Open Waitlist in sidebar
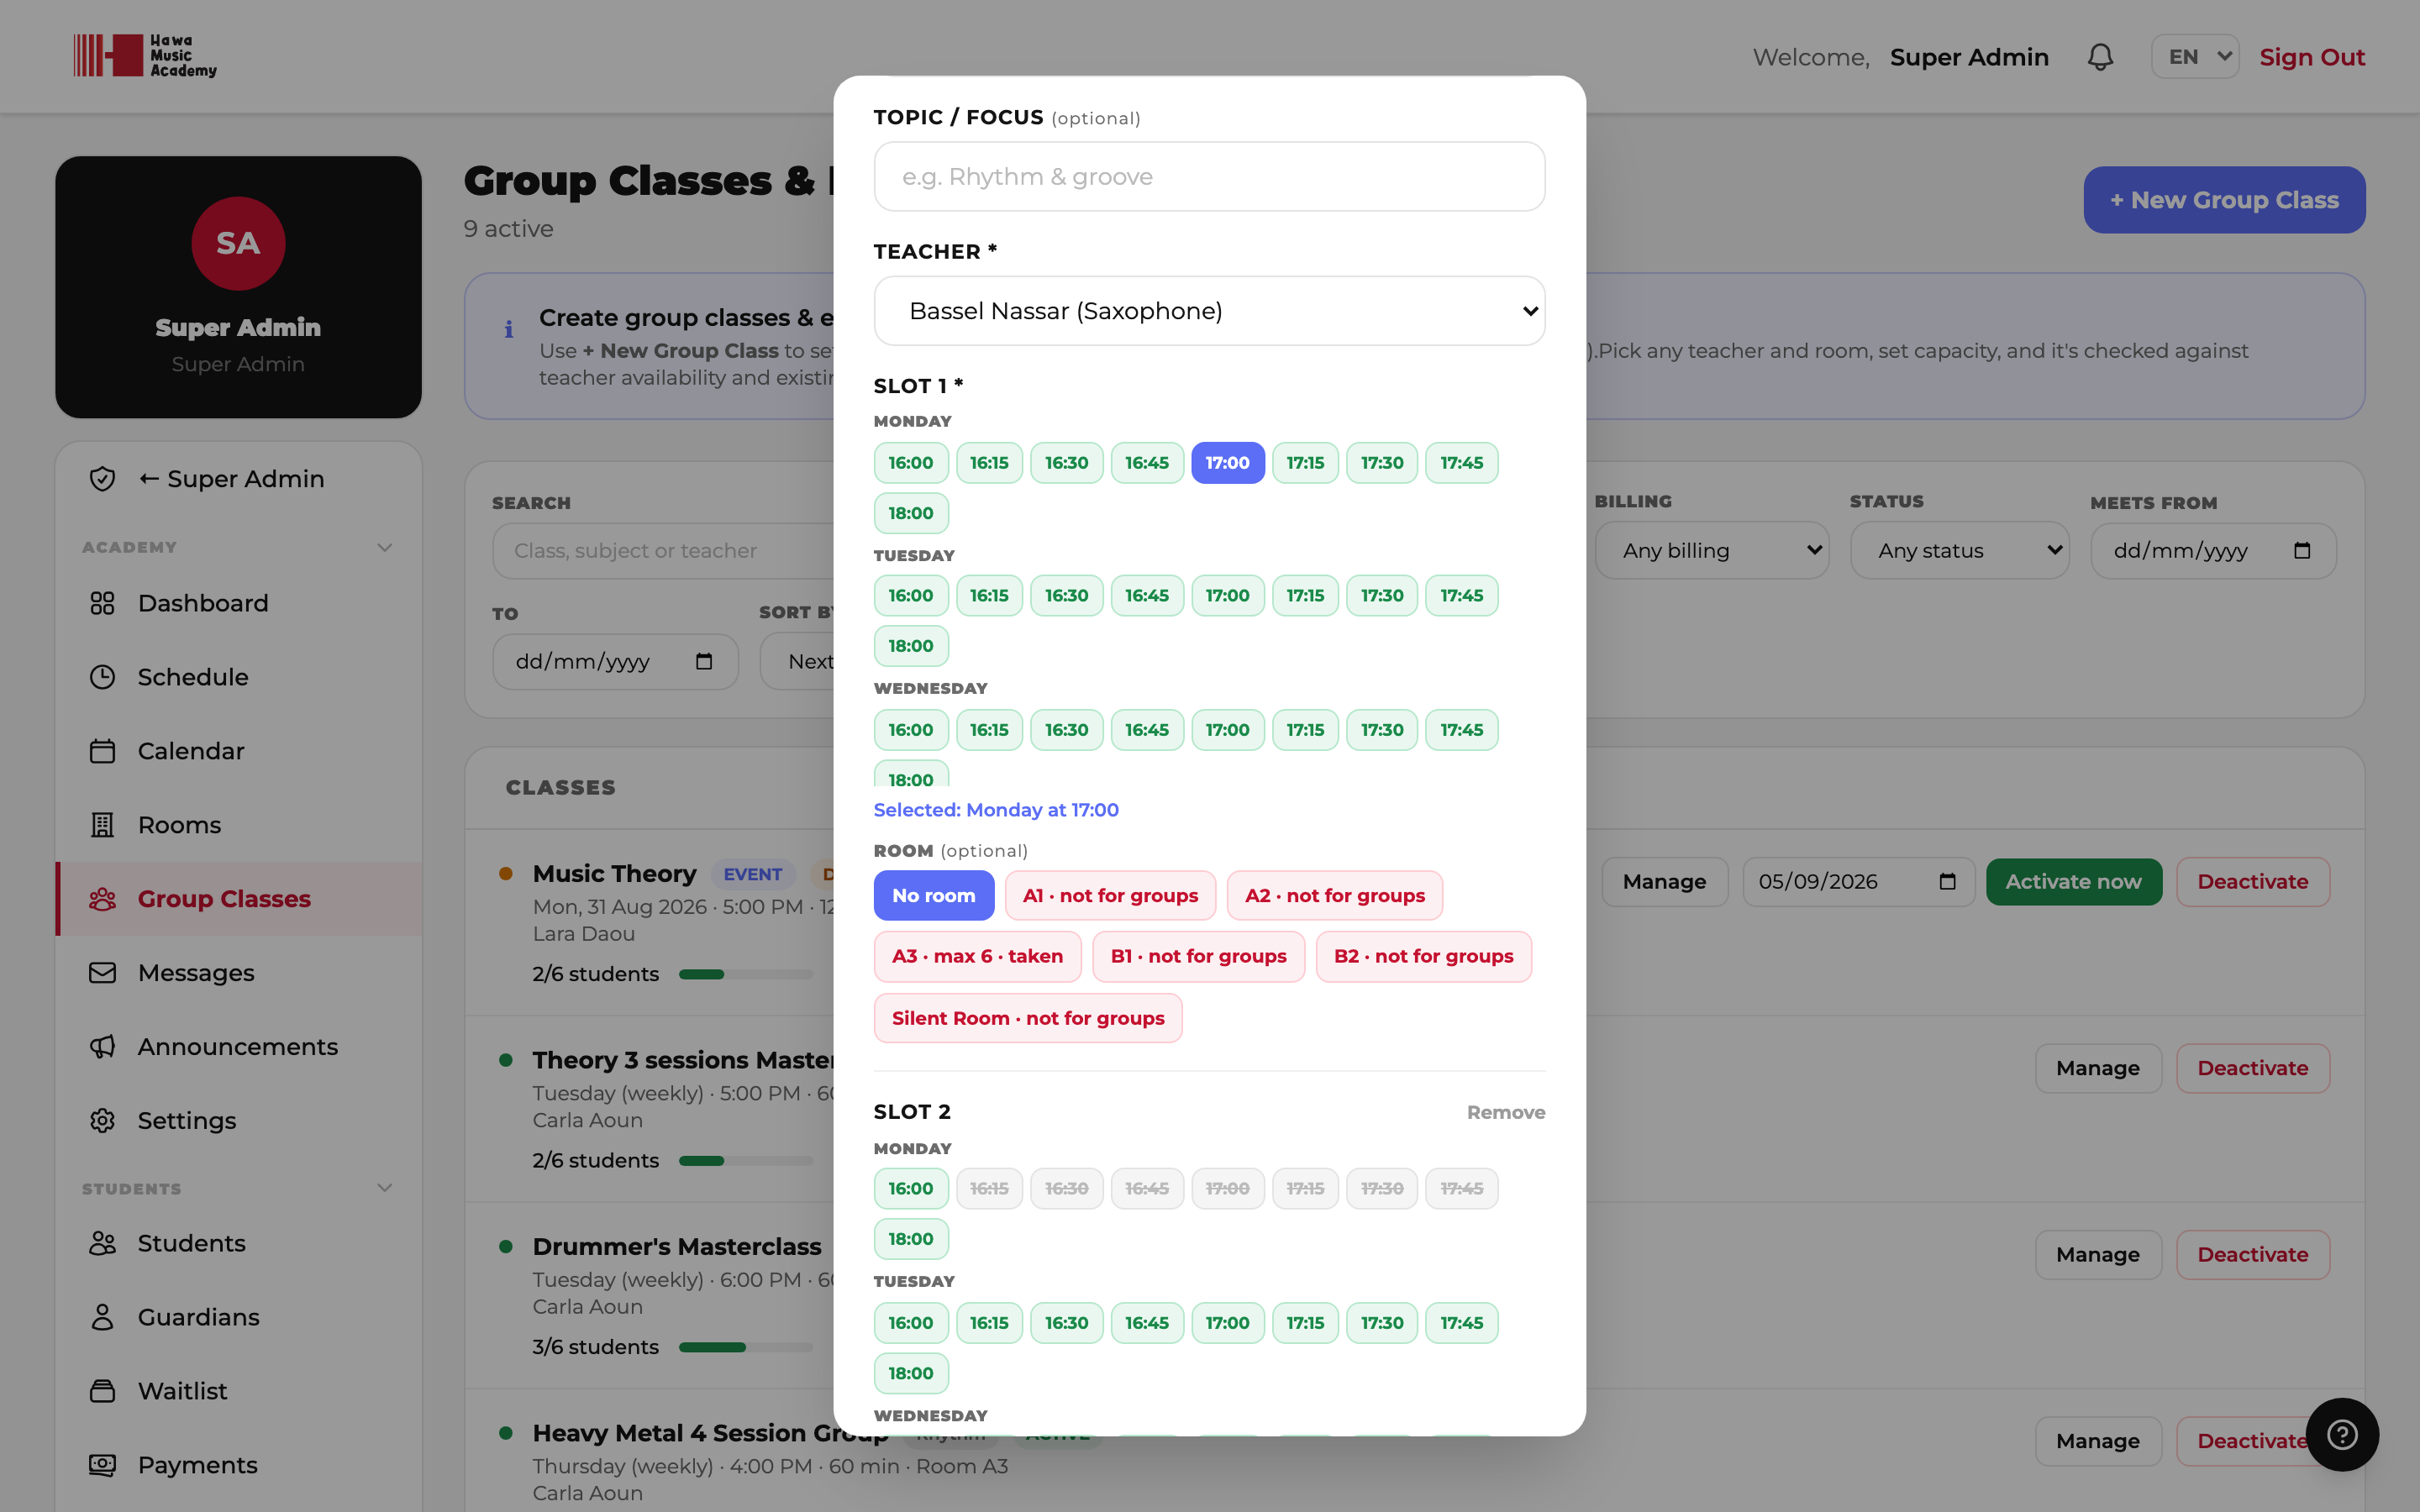 pyautogui.click(x=238, y=1391)
